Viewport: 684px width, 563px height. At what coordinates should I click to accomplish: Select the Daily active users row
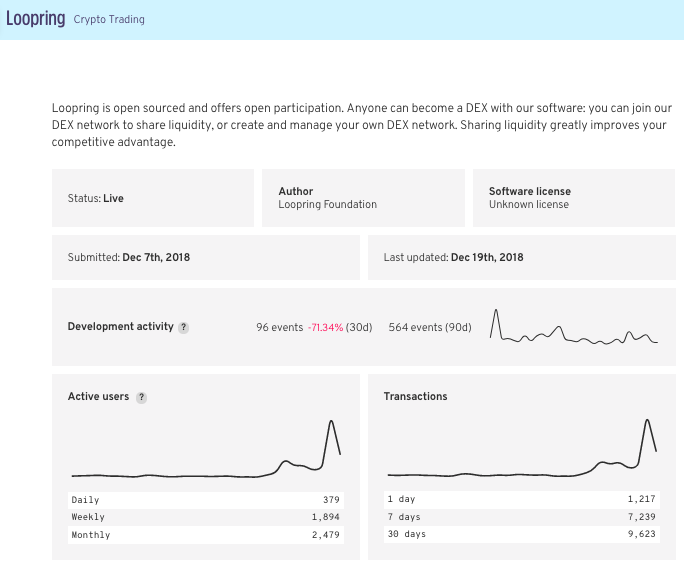coord(206,500)
